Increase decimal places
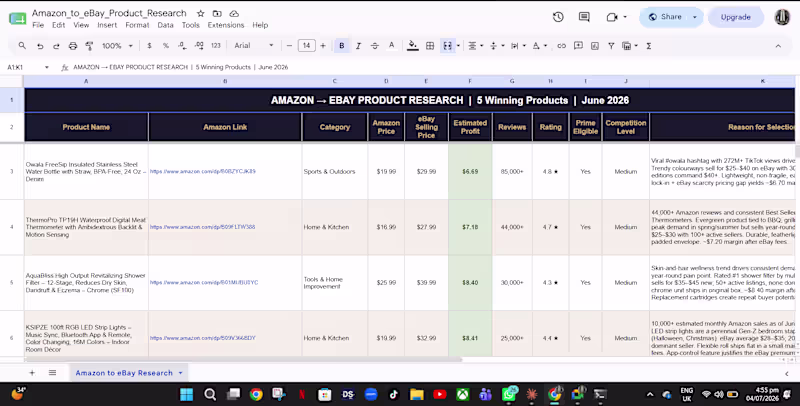 [x=199, y=46]
